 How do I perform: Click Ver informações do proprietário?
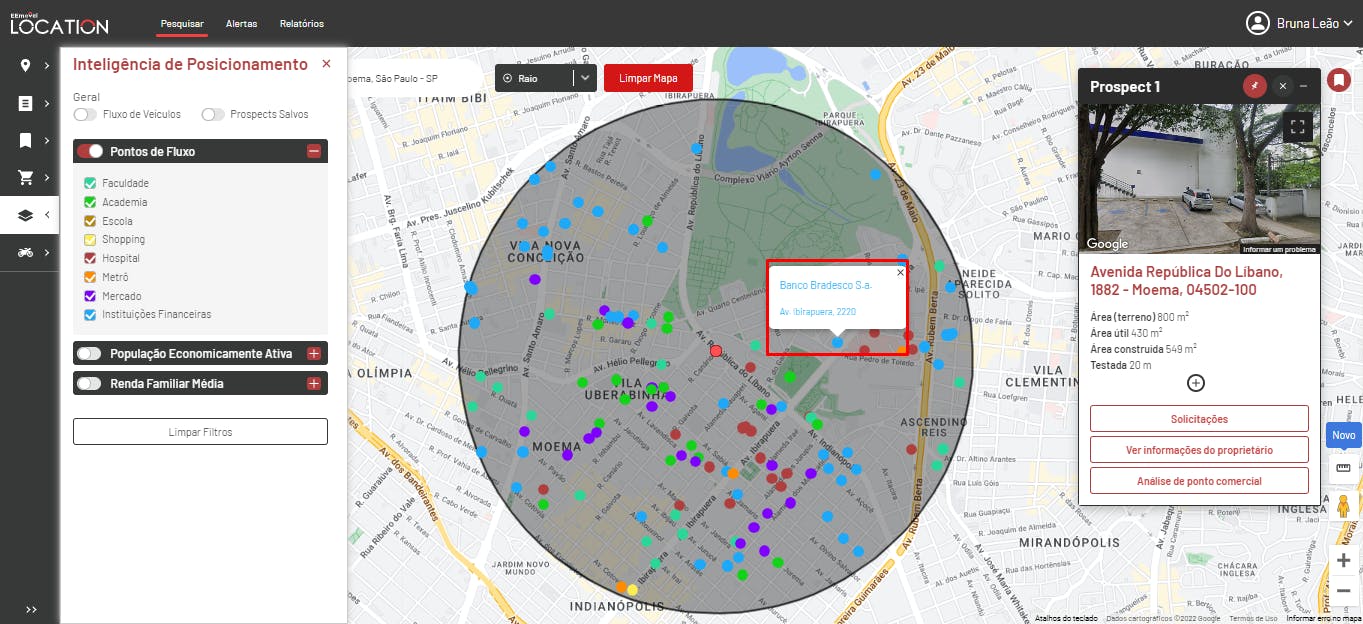[1199, 450]
